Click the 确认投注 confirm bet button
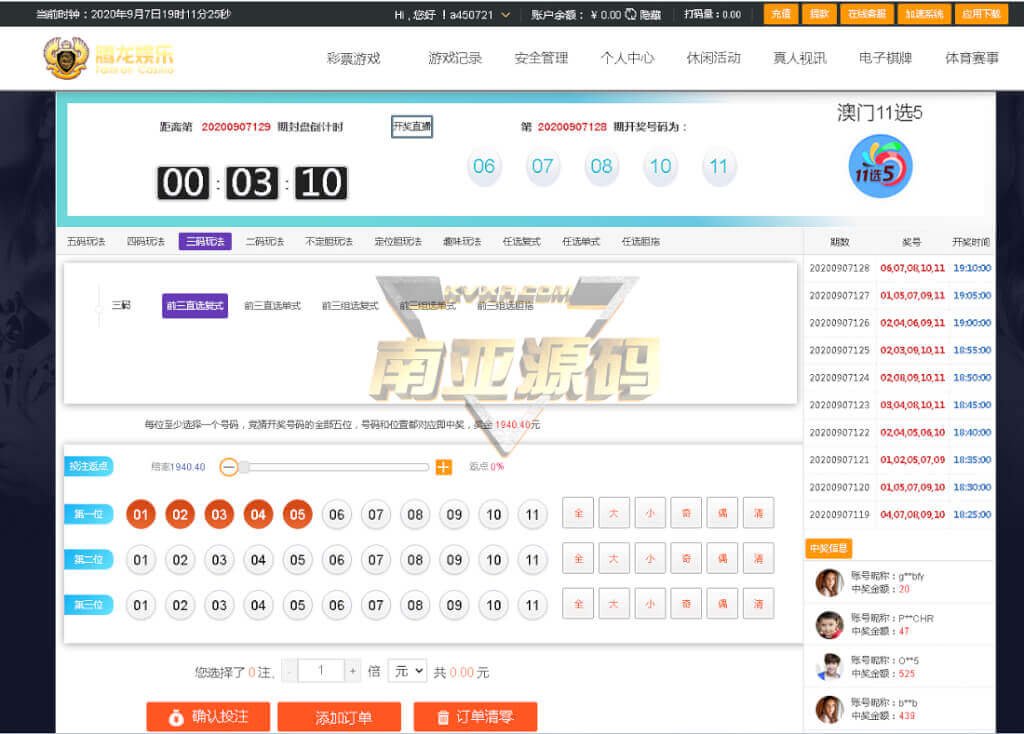 208,717
